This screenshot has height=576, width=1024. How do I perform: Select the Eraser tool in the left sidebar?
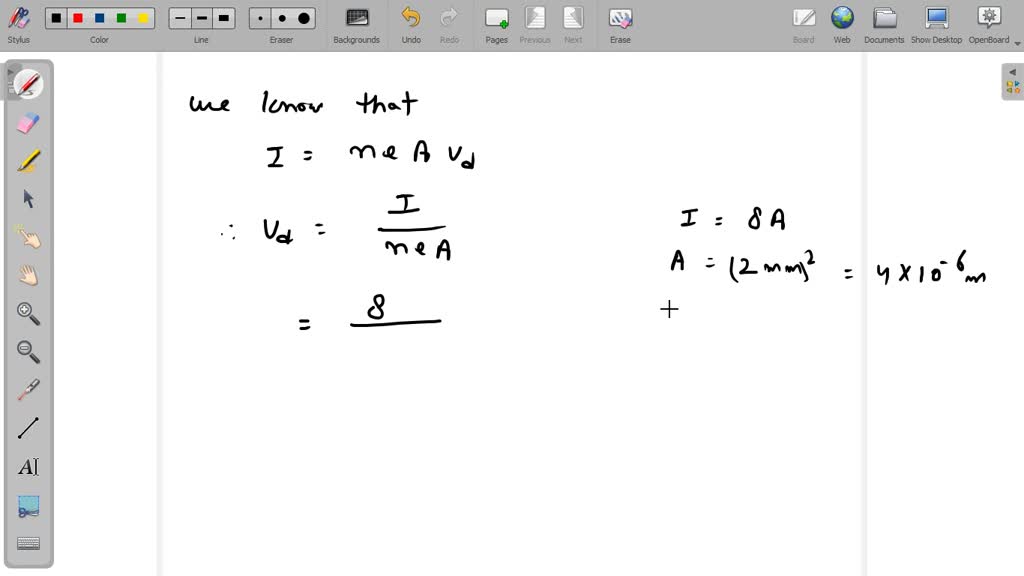coord(28,122)
